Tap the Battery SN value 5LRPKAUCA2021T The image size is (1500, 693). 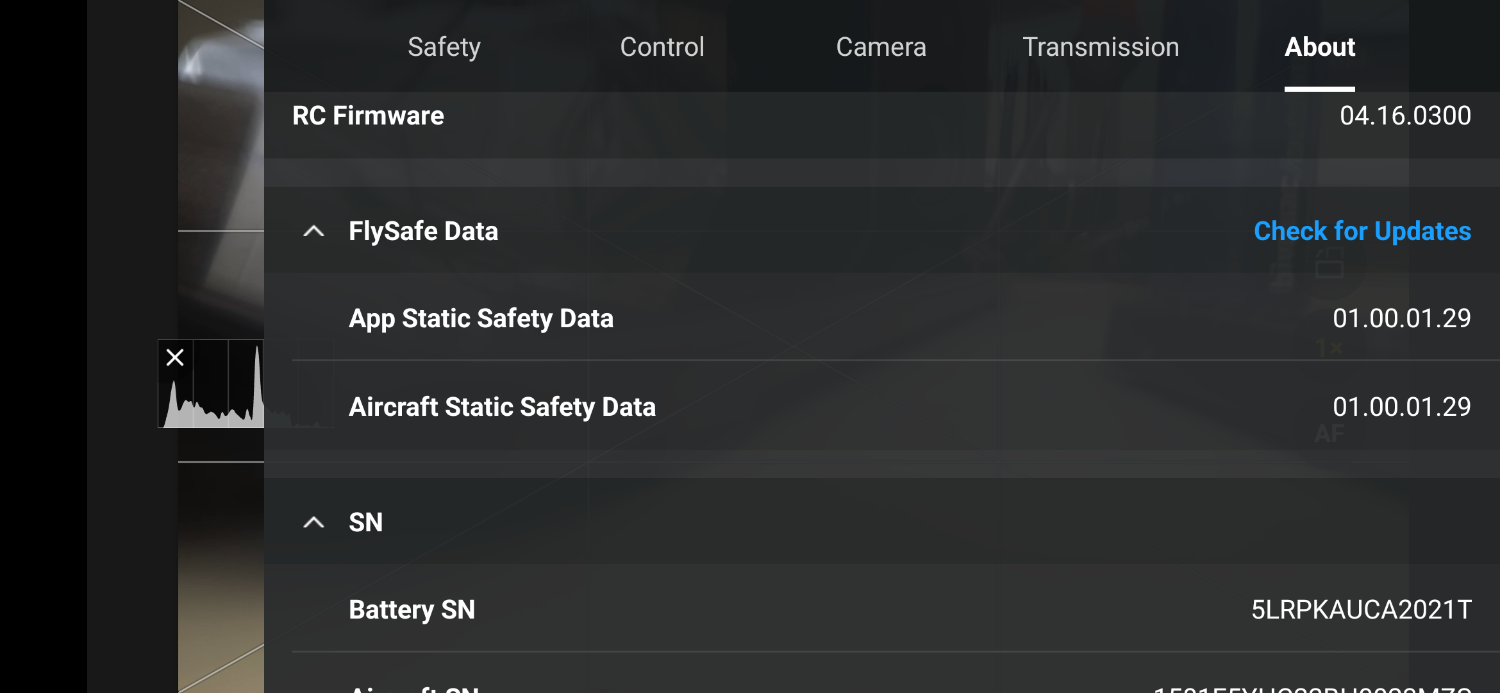click(x=1358, y=609)
